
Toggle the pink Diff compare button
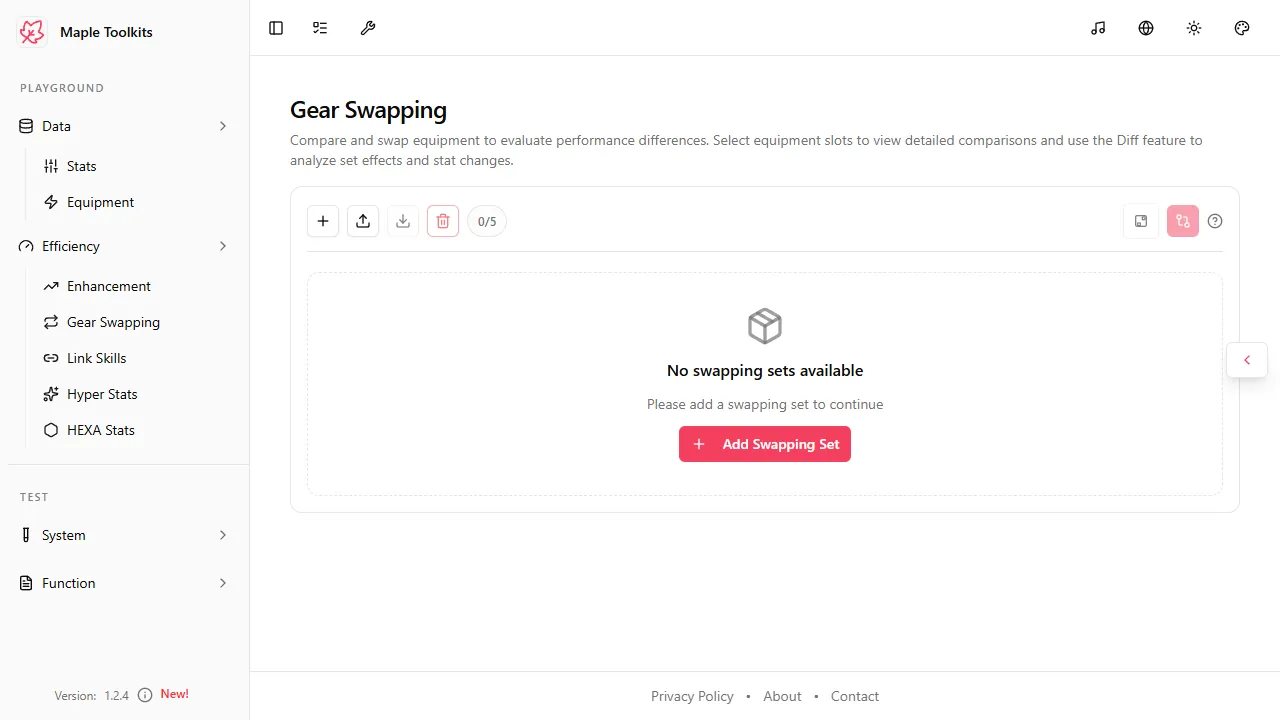1183,221
